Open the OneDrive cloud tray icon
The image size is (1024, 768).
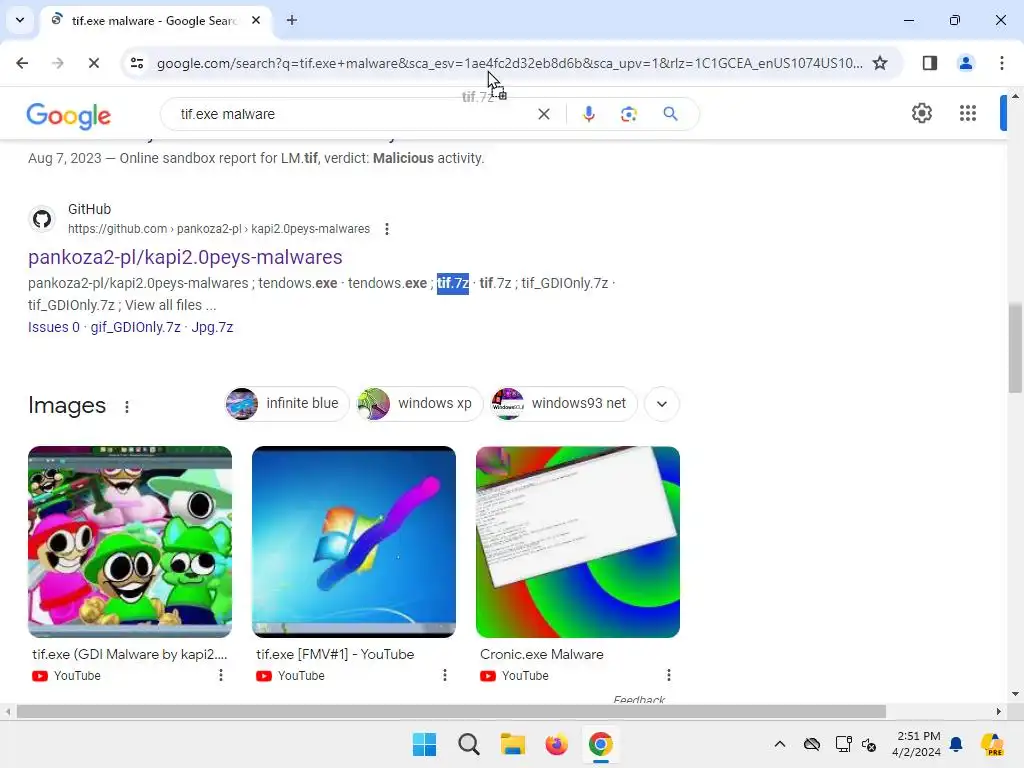coord(812,744)
